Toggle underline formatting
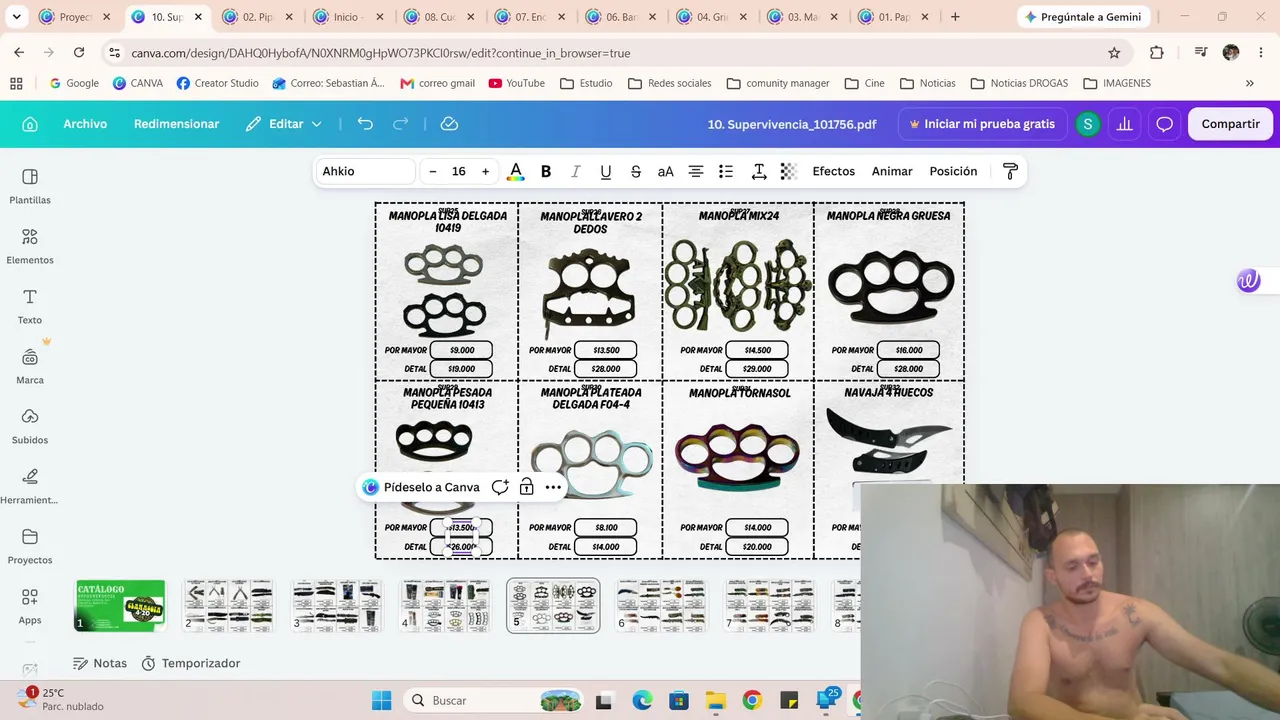The width and height of the screenshot is (1280, 720). (x=606, y=172)
